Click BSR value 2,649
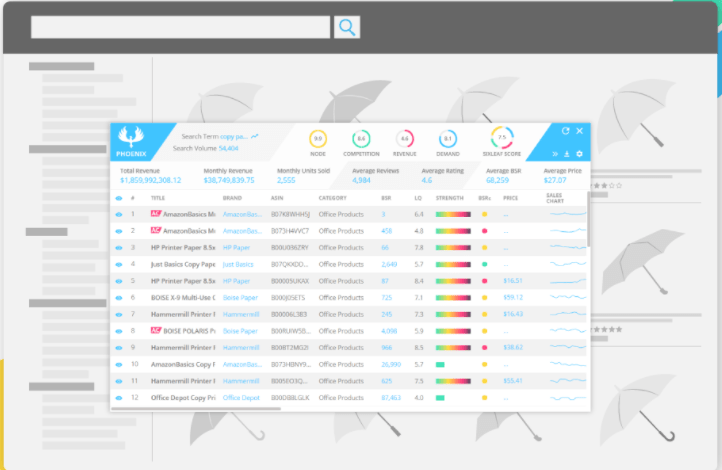Screen dimensions: 722x470 [x=389, y=264]
